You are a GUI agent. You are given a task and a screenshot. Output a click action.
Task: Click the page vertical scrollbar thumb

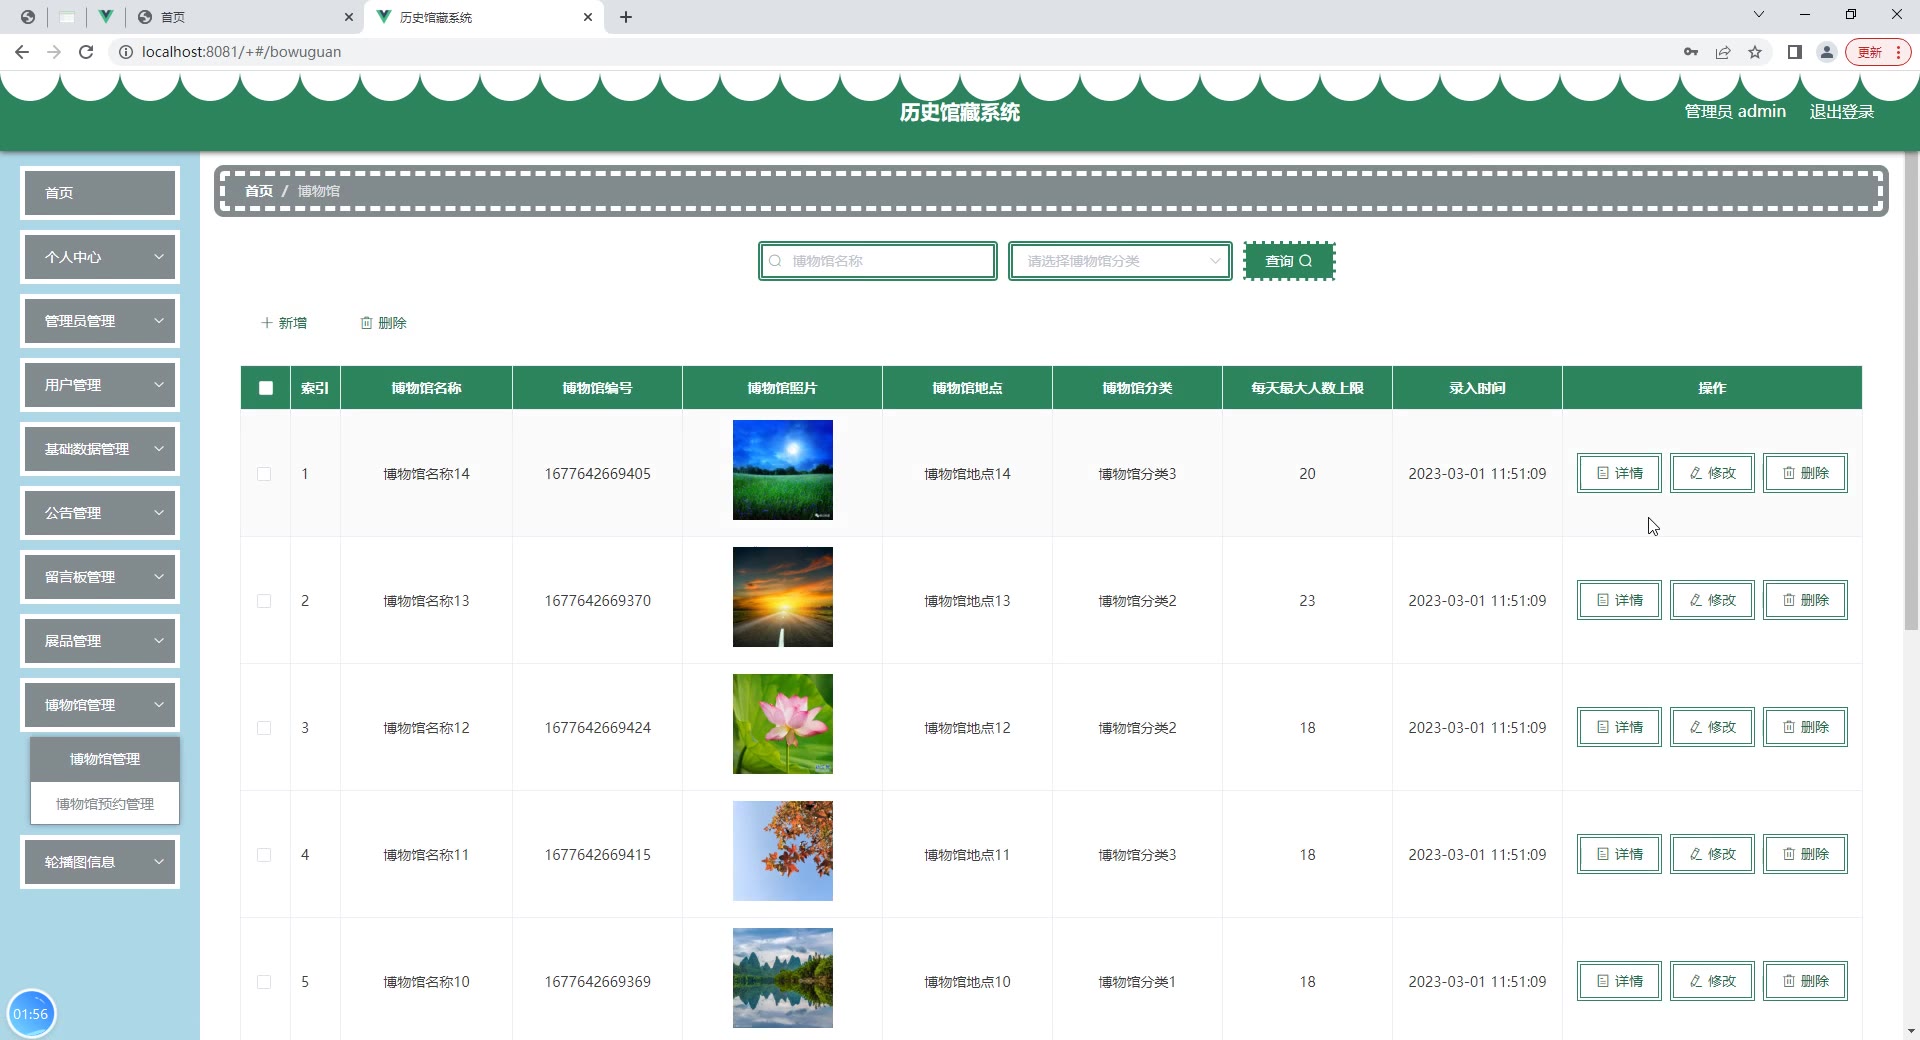[x=1911, y=391]
